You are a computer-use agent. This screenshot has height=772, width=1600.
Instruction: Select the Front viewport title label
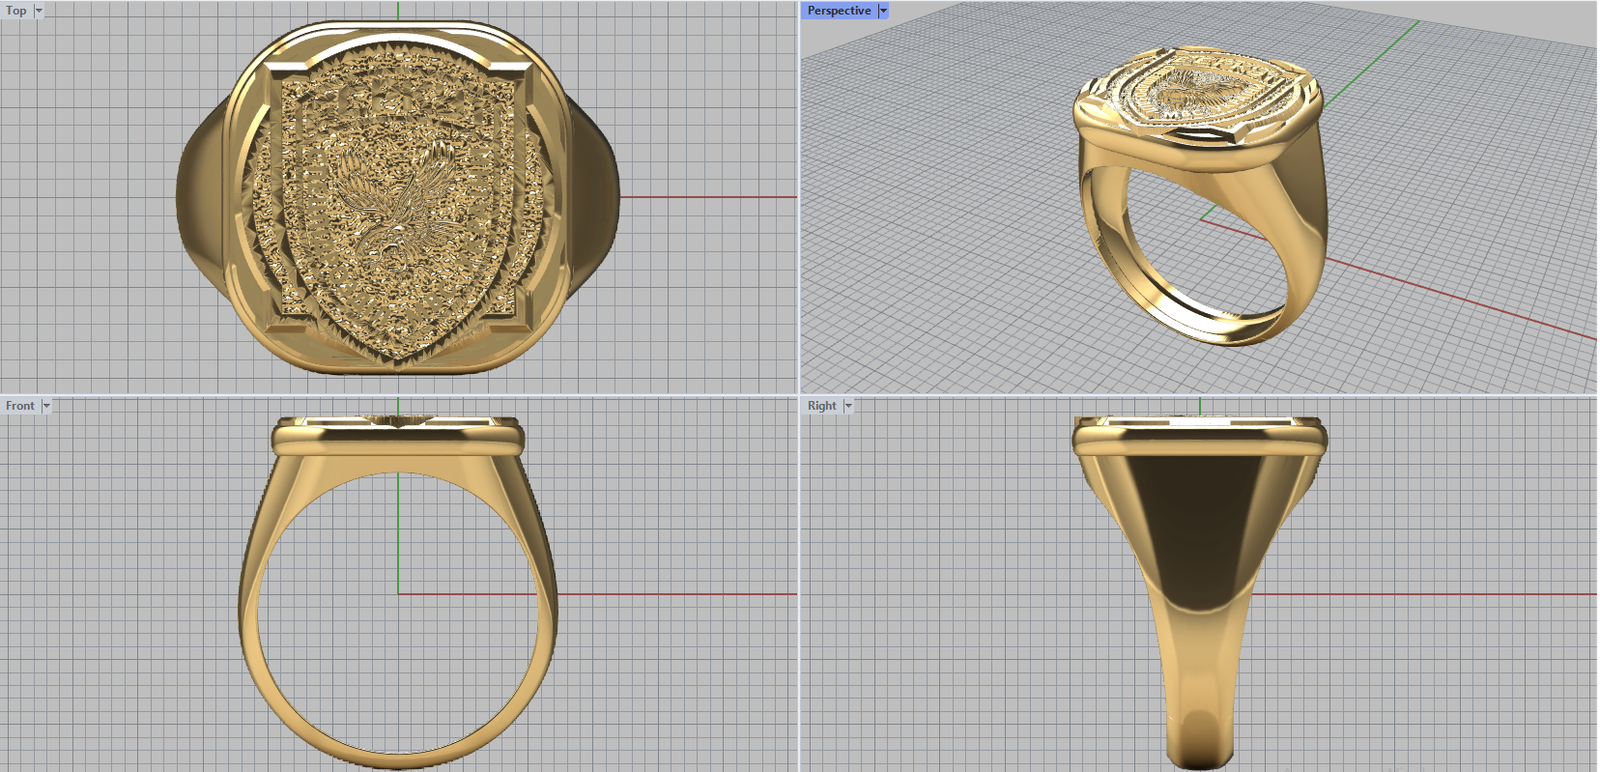pos(20,406)
